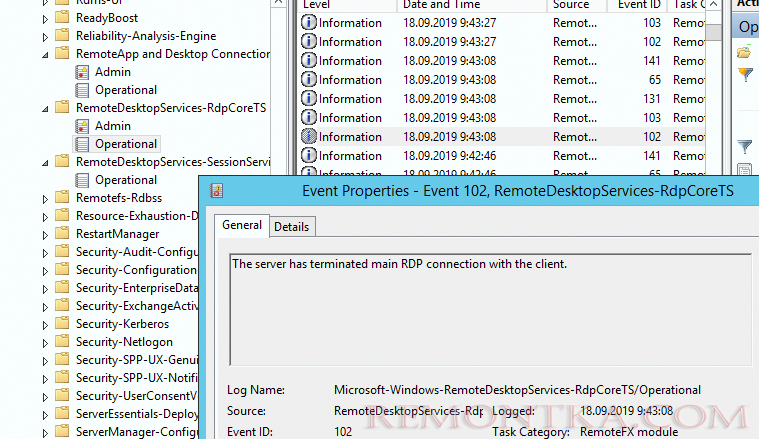Select the Security-SPP-UX-Notifi tree item
Image resolution: width=759 pixels, height=439 pixels.
pos(137,378)
